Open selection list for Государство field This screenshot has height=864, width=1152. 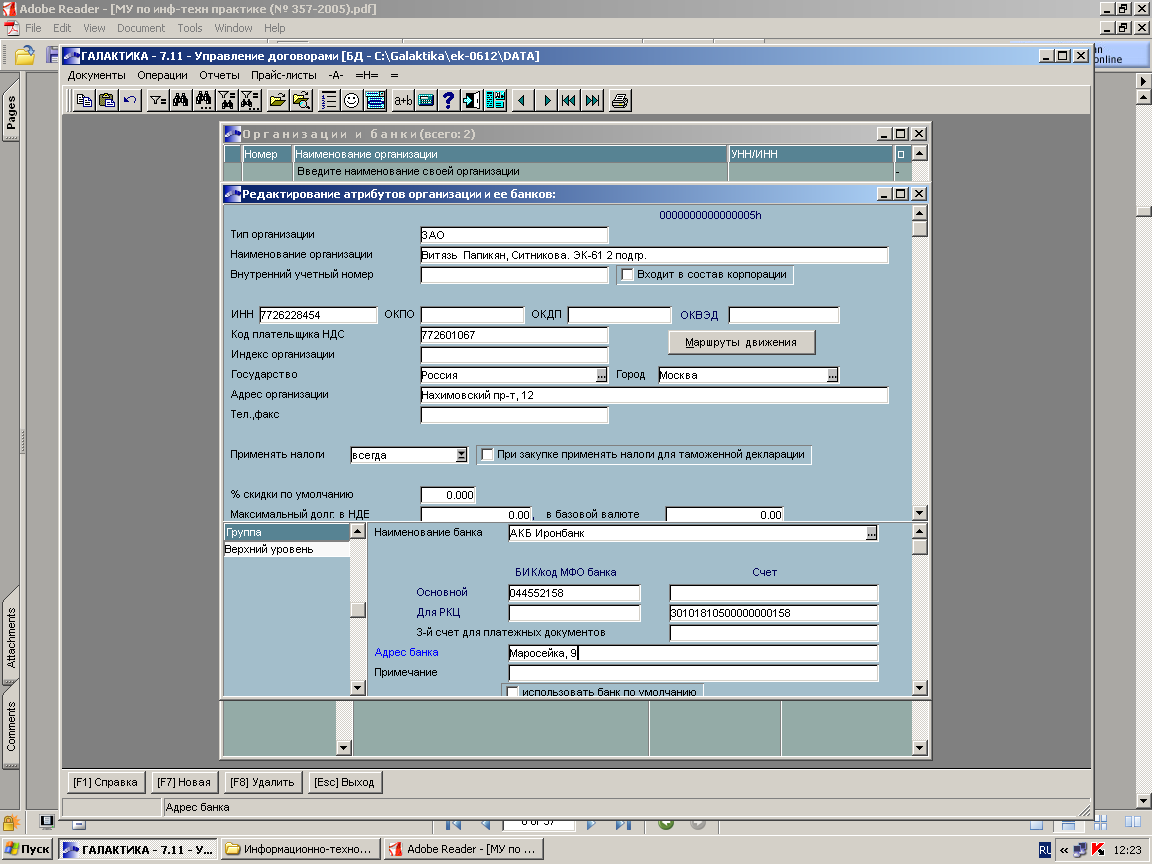pos(601,375)
